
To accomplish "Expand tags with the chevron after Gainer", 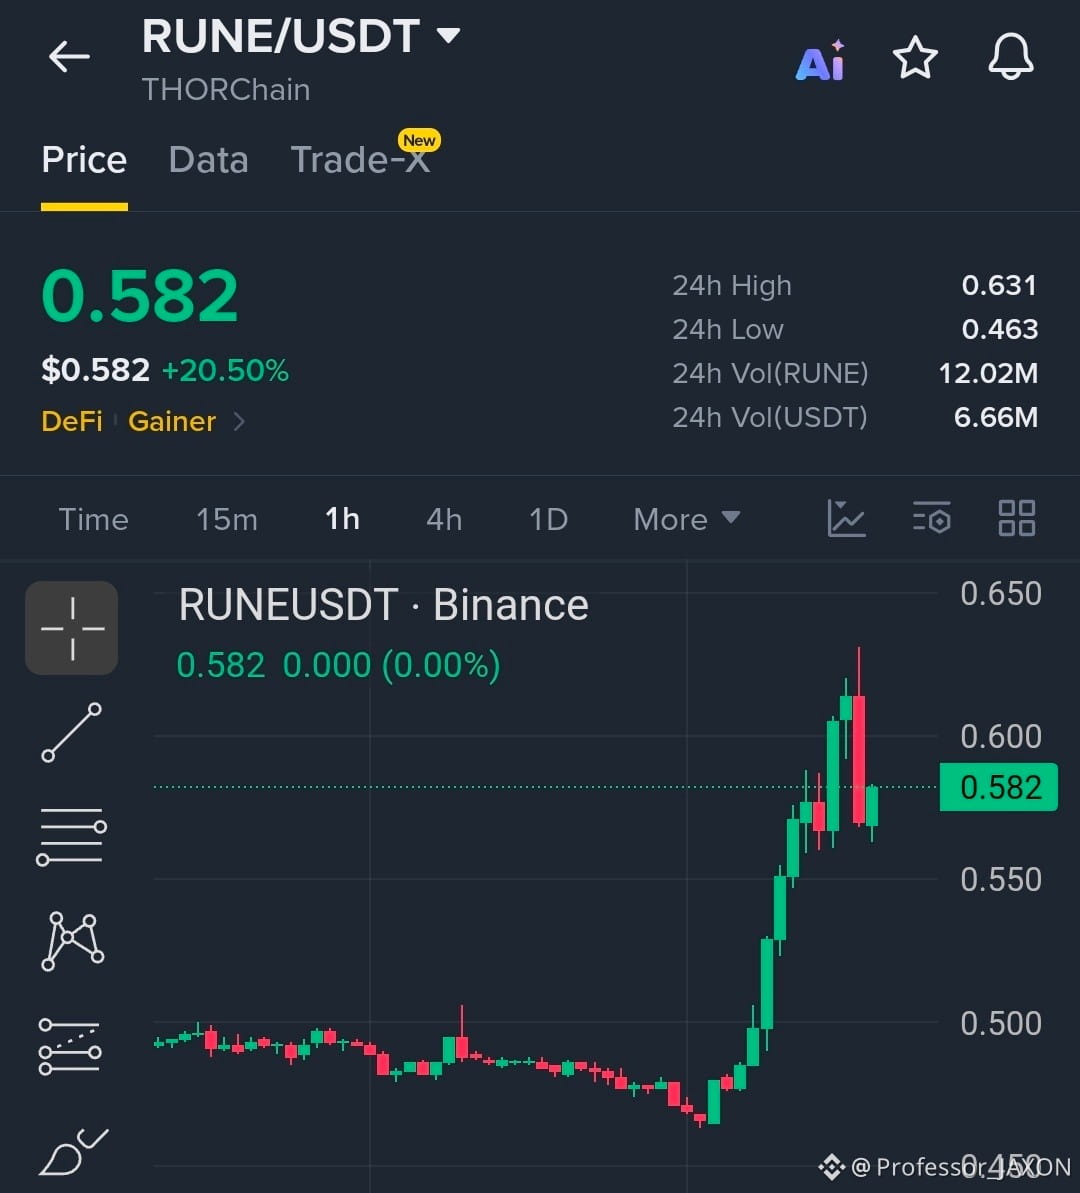I will coord(239,421).
